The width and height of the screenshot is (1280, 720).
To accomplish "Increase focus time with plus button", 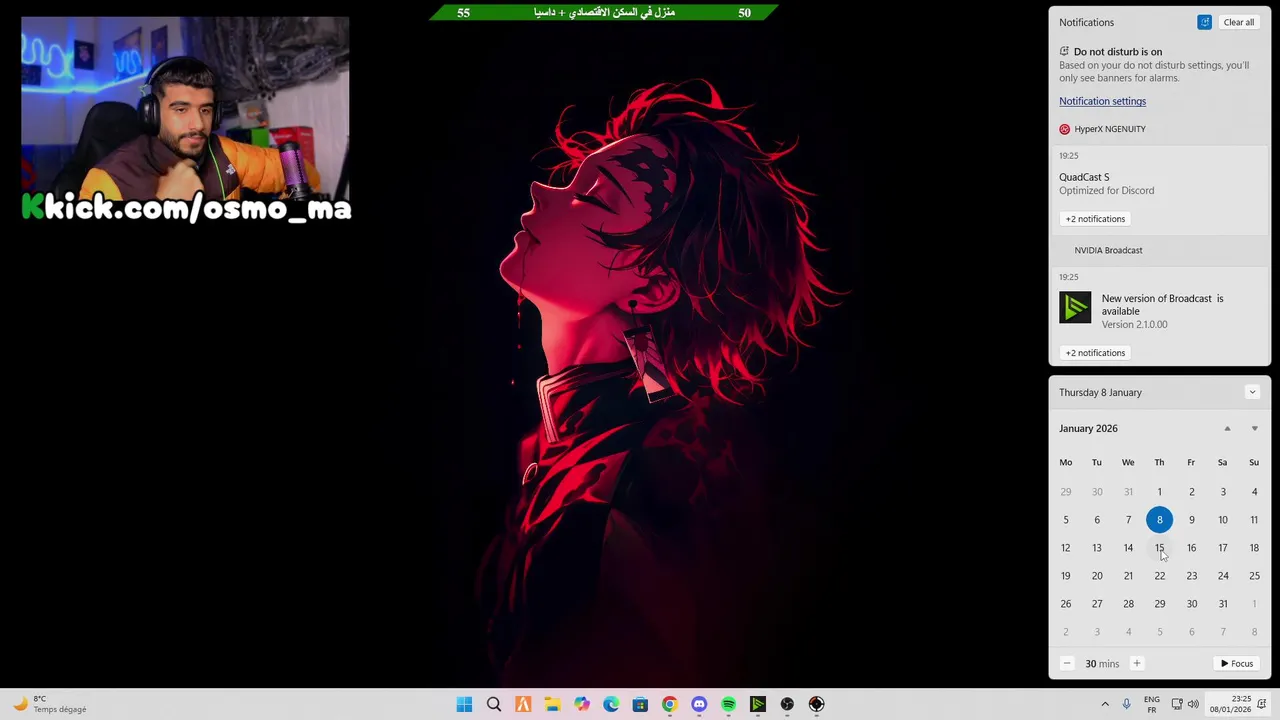I will [1136, 663].
